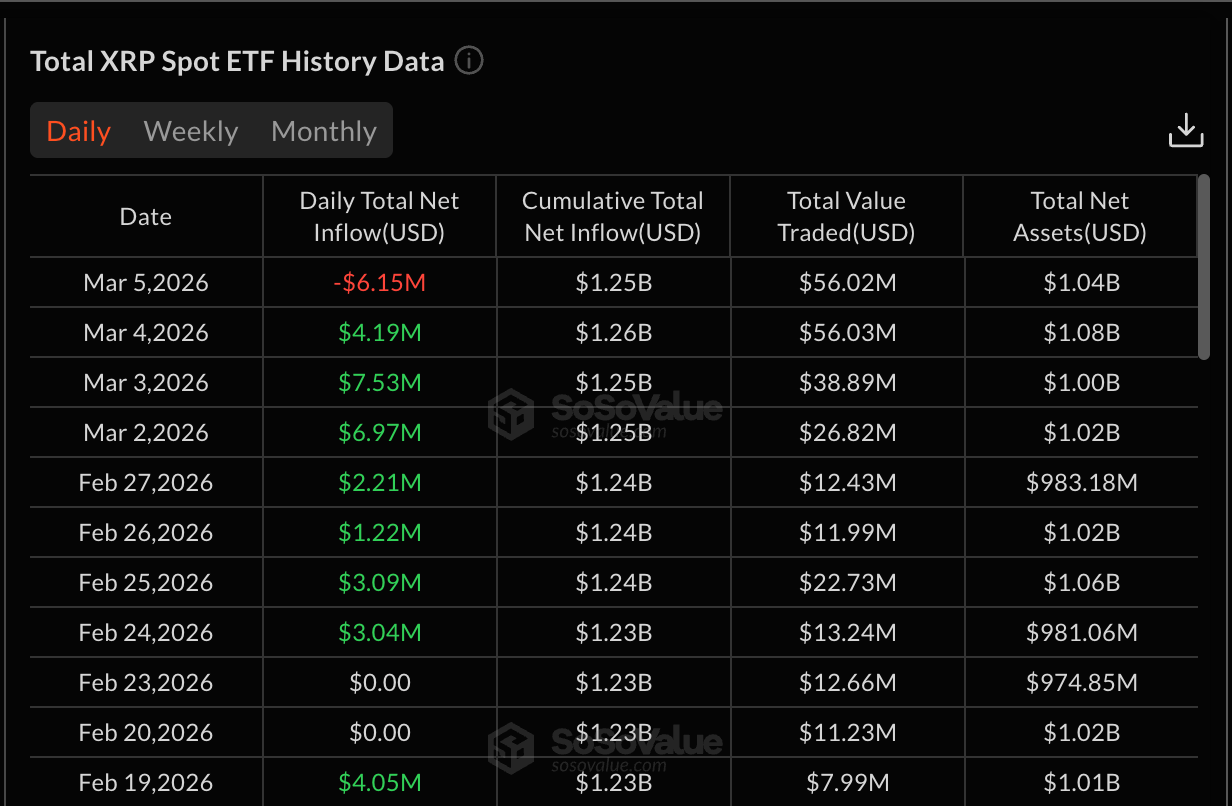Click the Total Value Traded header
The height and width of the screenshot is (806, 1232).
point(847,217)
